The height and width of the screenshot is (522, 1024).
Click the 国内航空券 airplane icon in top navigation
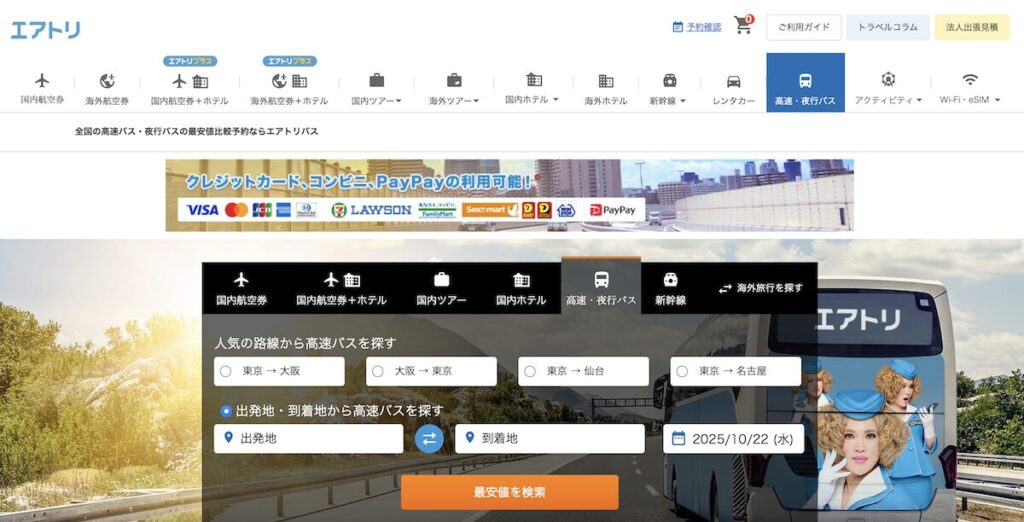point(42,80)
